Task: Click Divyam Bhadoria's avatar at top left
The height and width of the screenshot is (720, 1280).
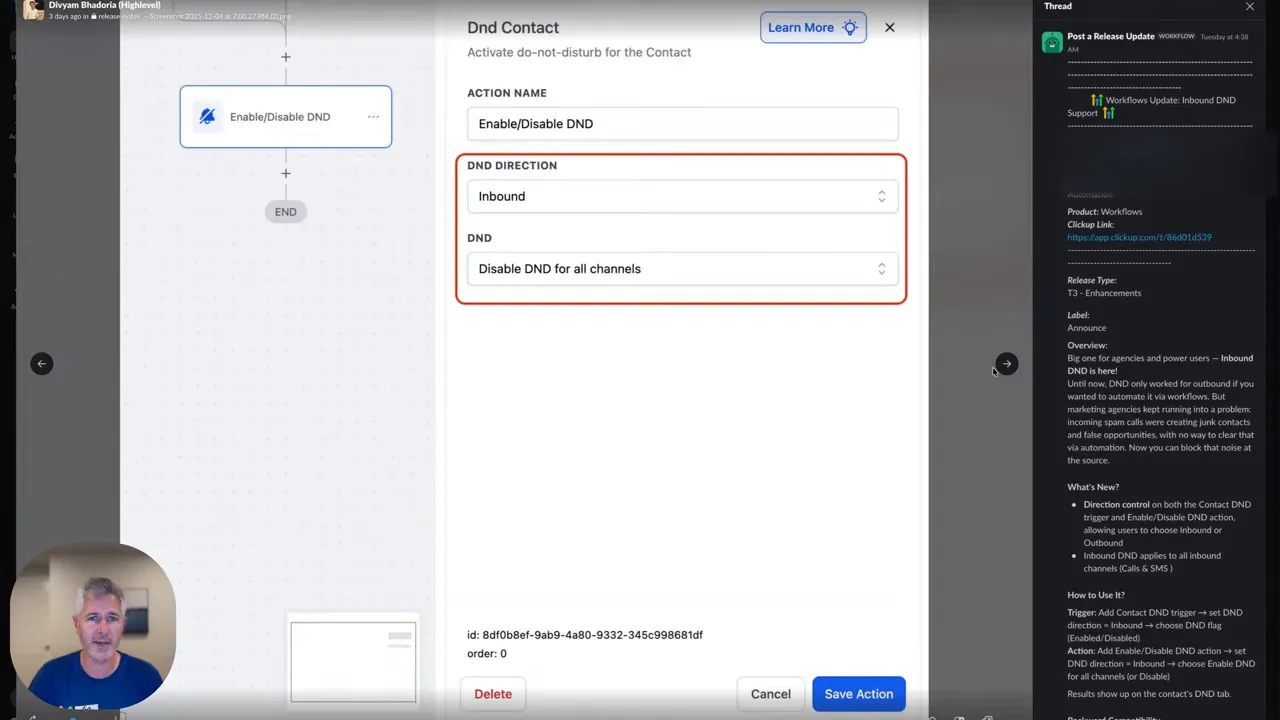Action: 33,10
